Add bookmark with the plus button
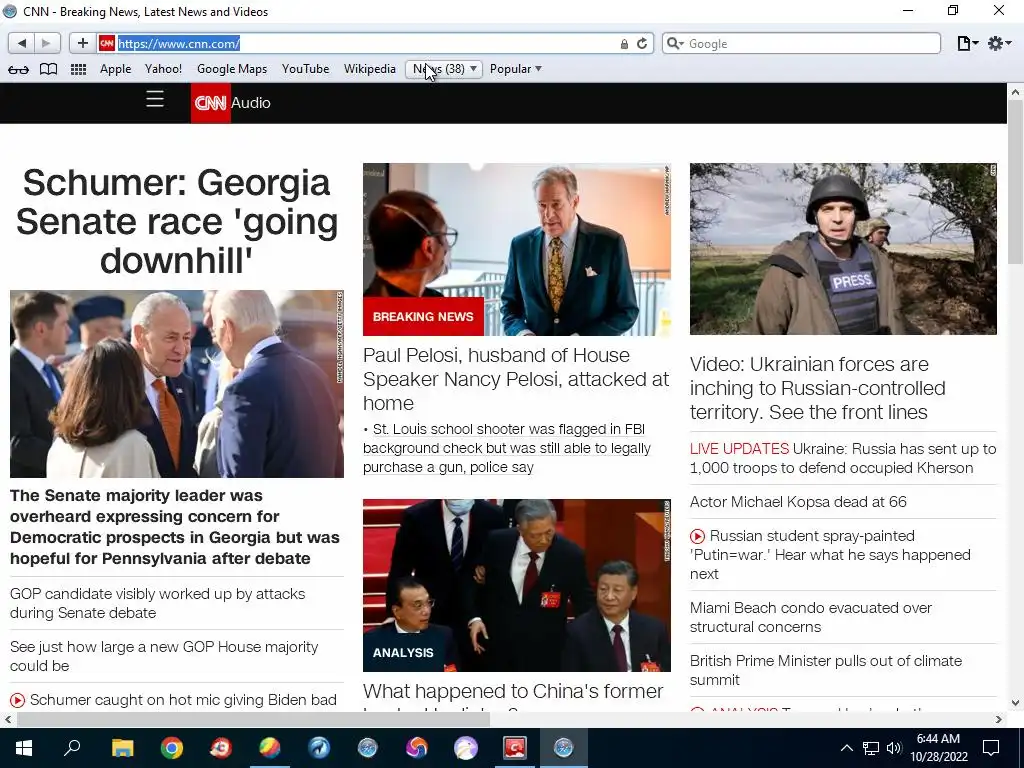The image size is (1024, 768). coord(82,43)
